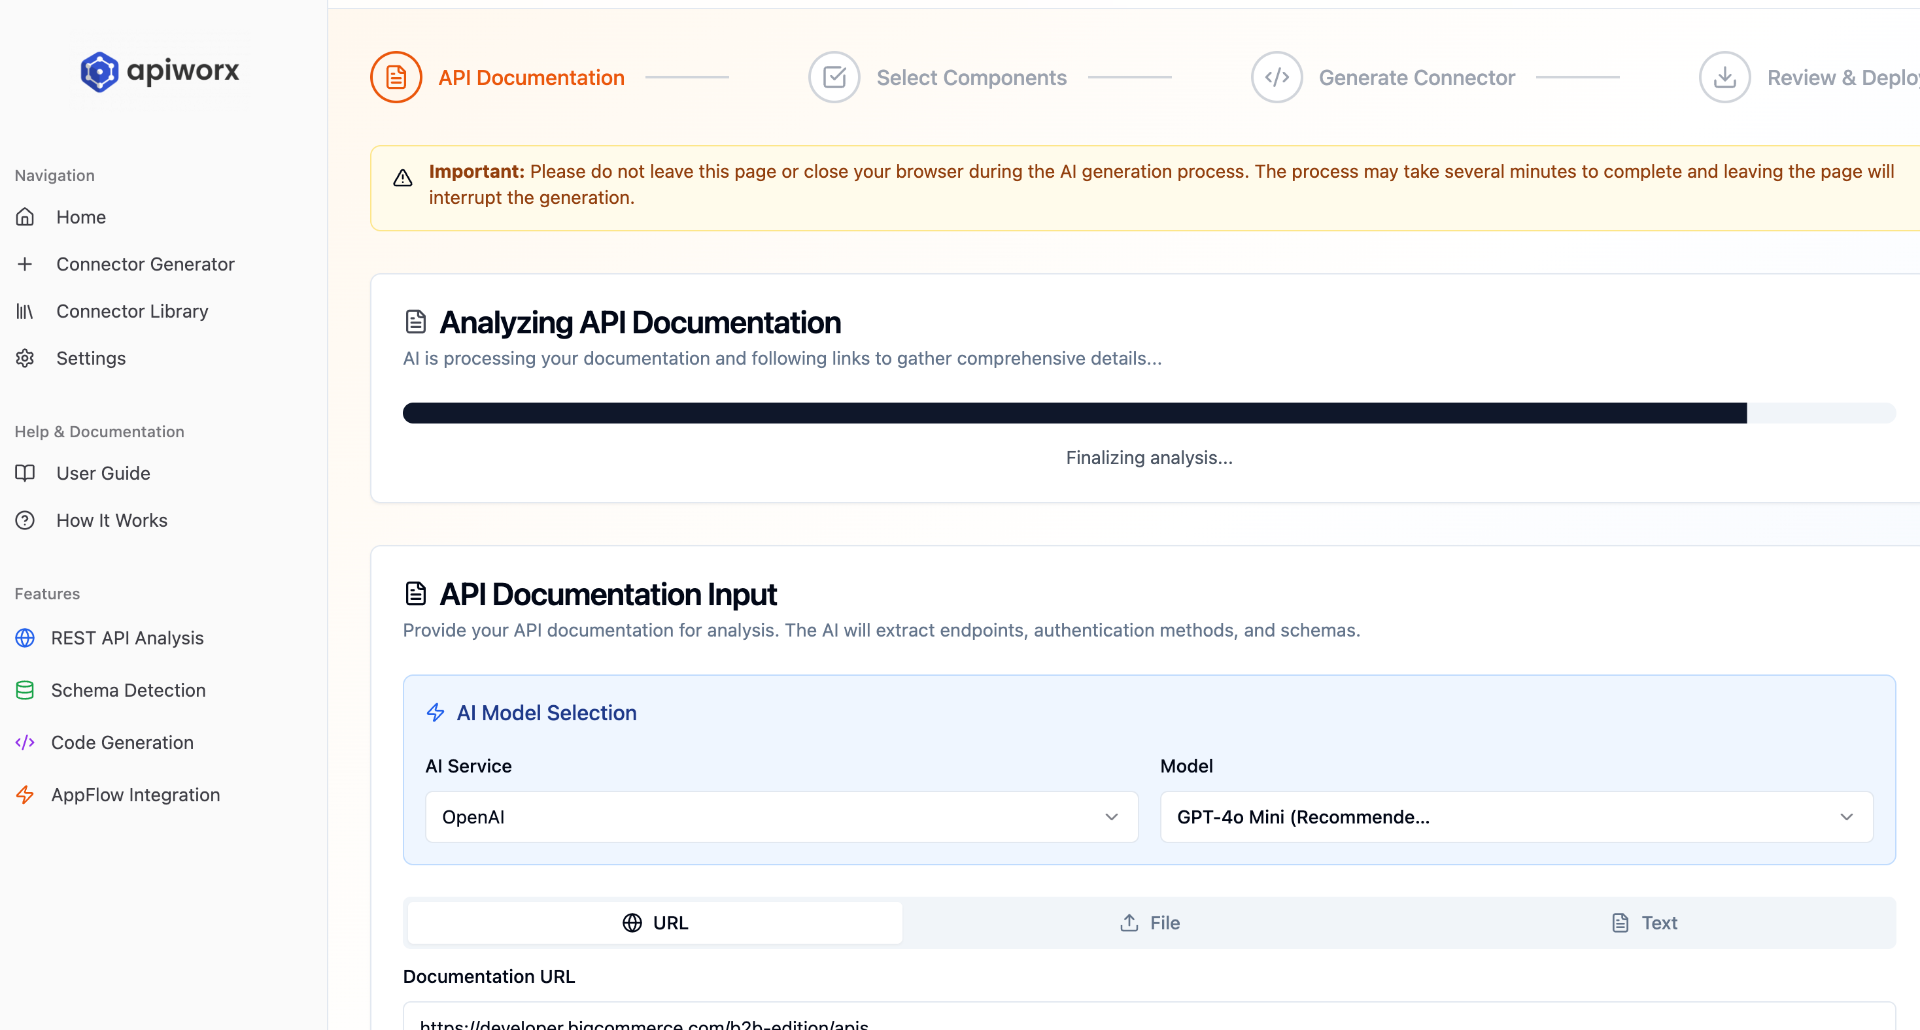Open Settings from the sidebar
The image size is (1920, 1030).
tap(91, 358)
